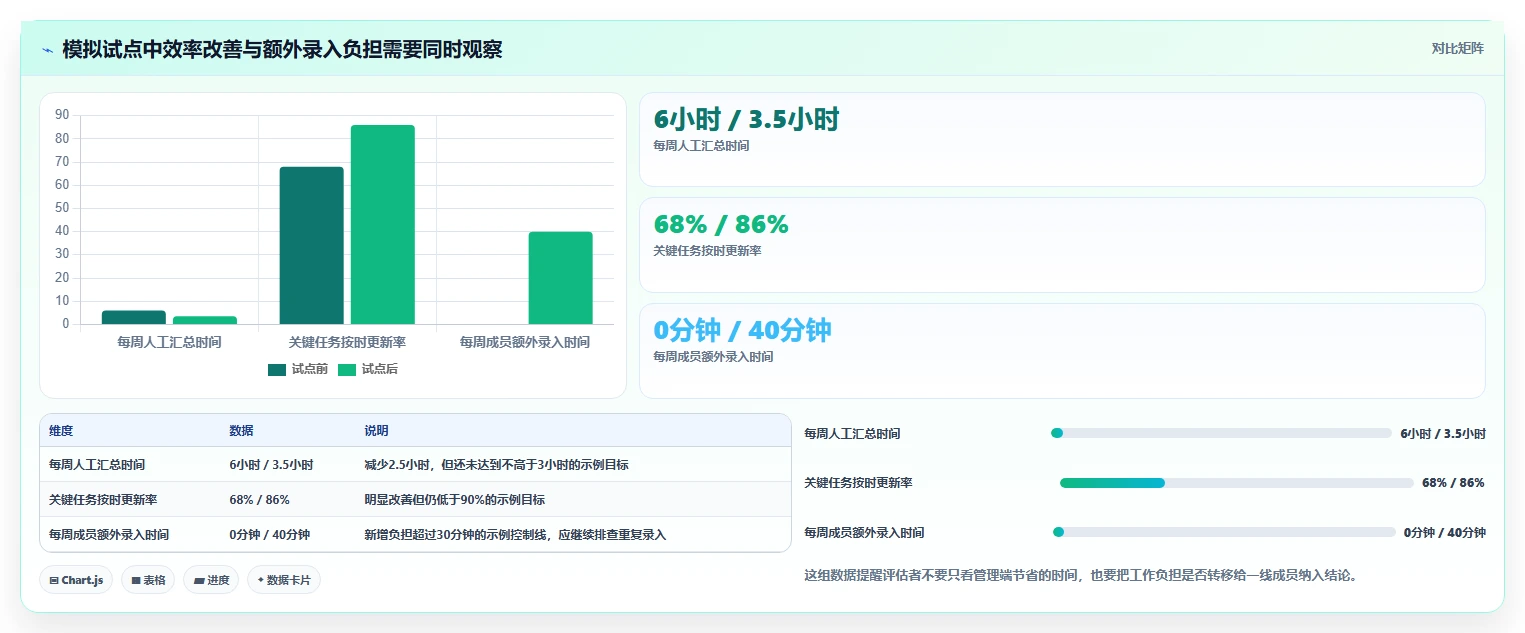Click progress value 68% / 86% on right
This screenshot has height=633, width=1525.
click(1453, 483)
